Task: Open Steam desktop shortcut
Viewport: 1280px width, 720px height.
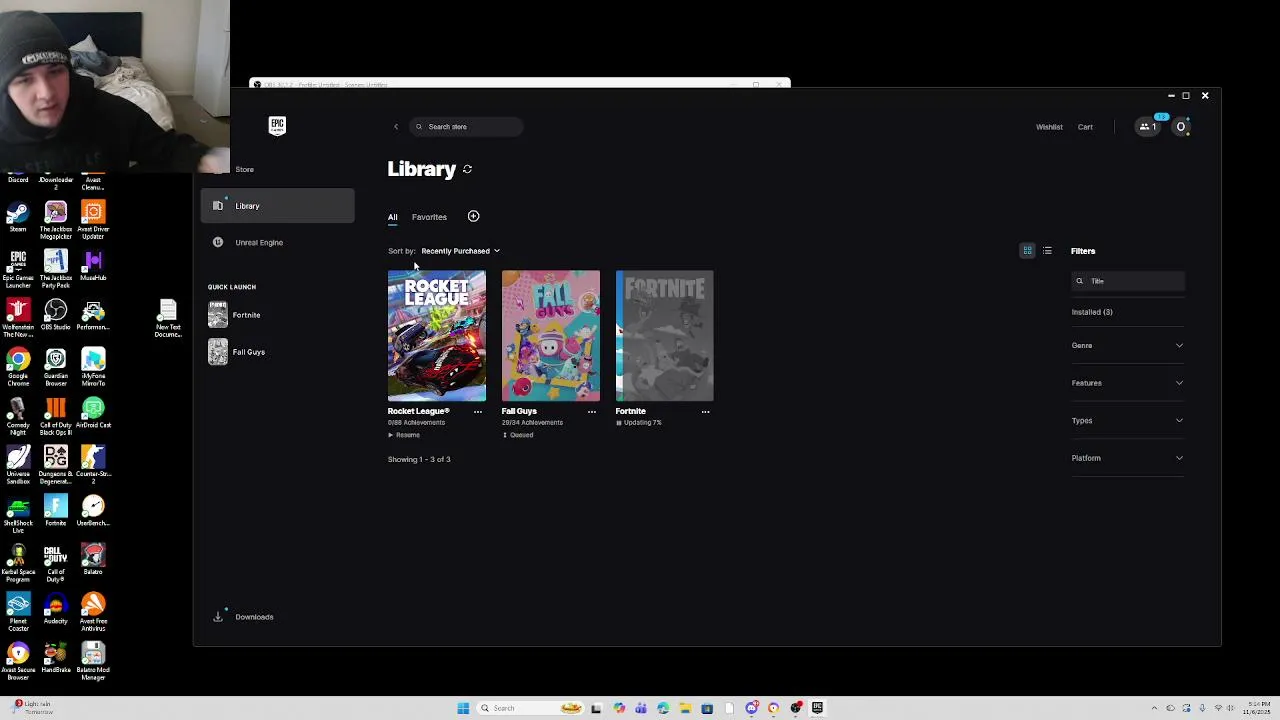Action: coord(18,218)
